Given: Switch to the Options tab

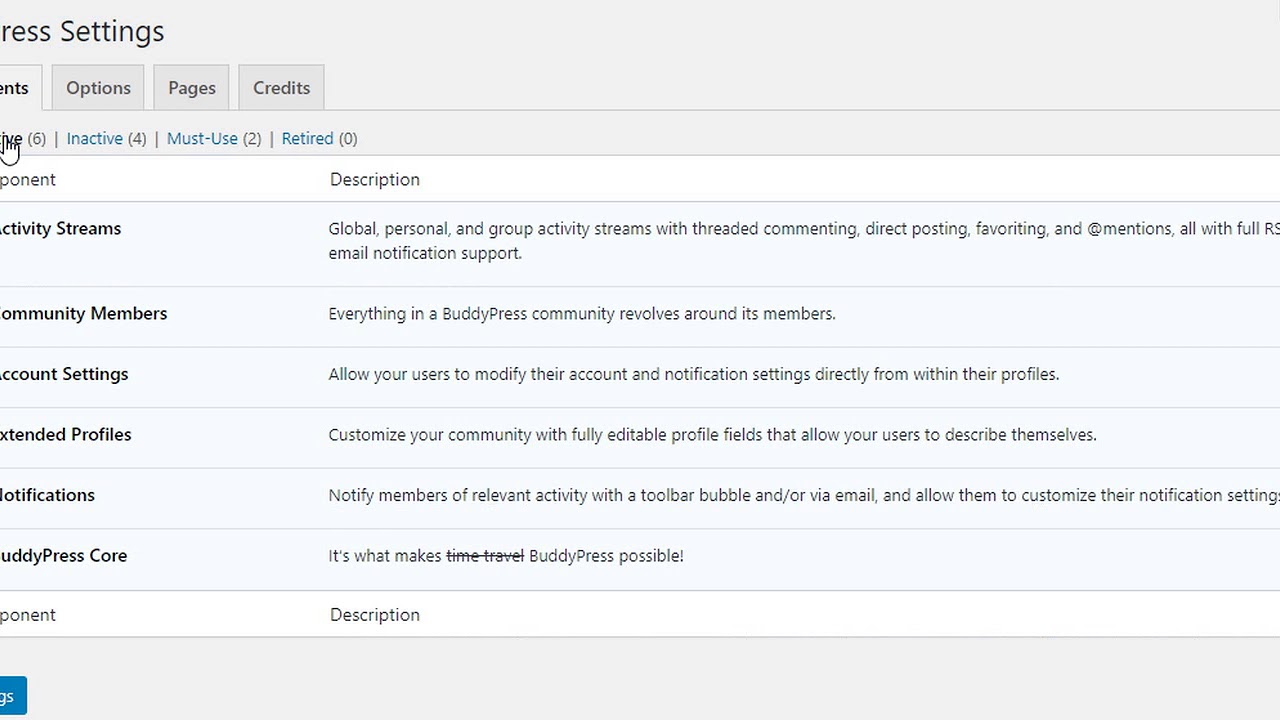Looking at the screenshot, I should click(98, 88).
